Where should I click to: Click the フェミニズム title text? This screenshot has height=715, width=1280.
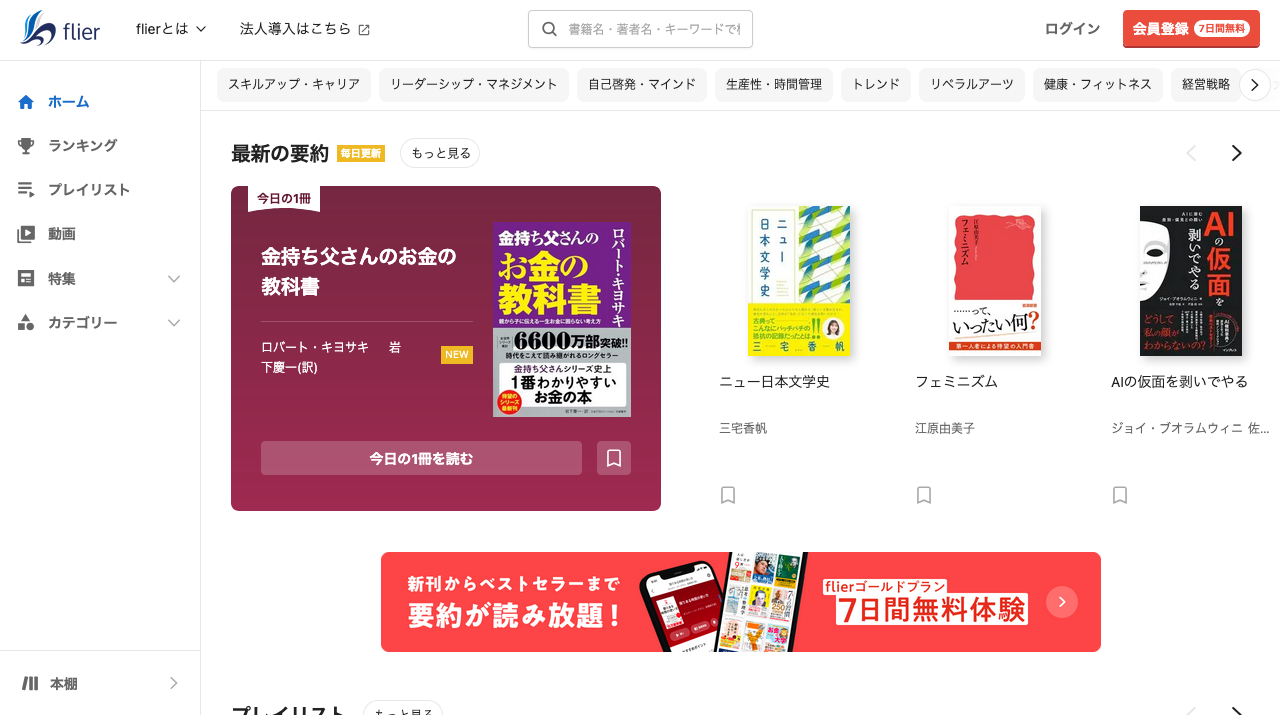tap(957, 382)
